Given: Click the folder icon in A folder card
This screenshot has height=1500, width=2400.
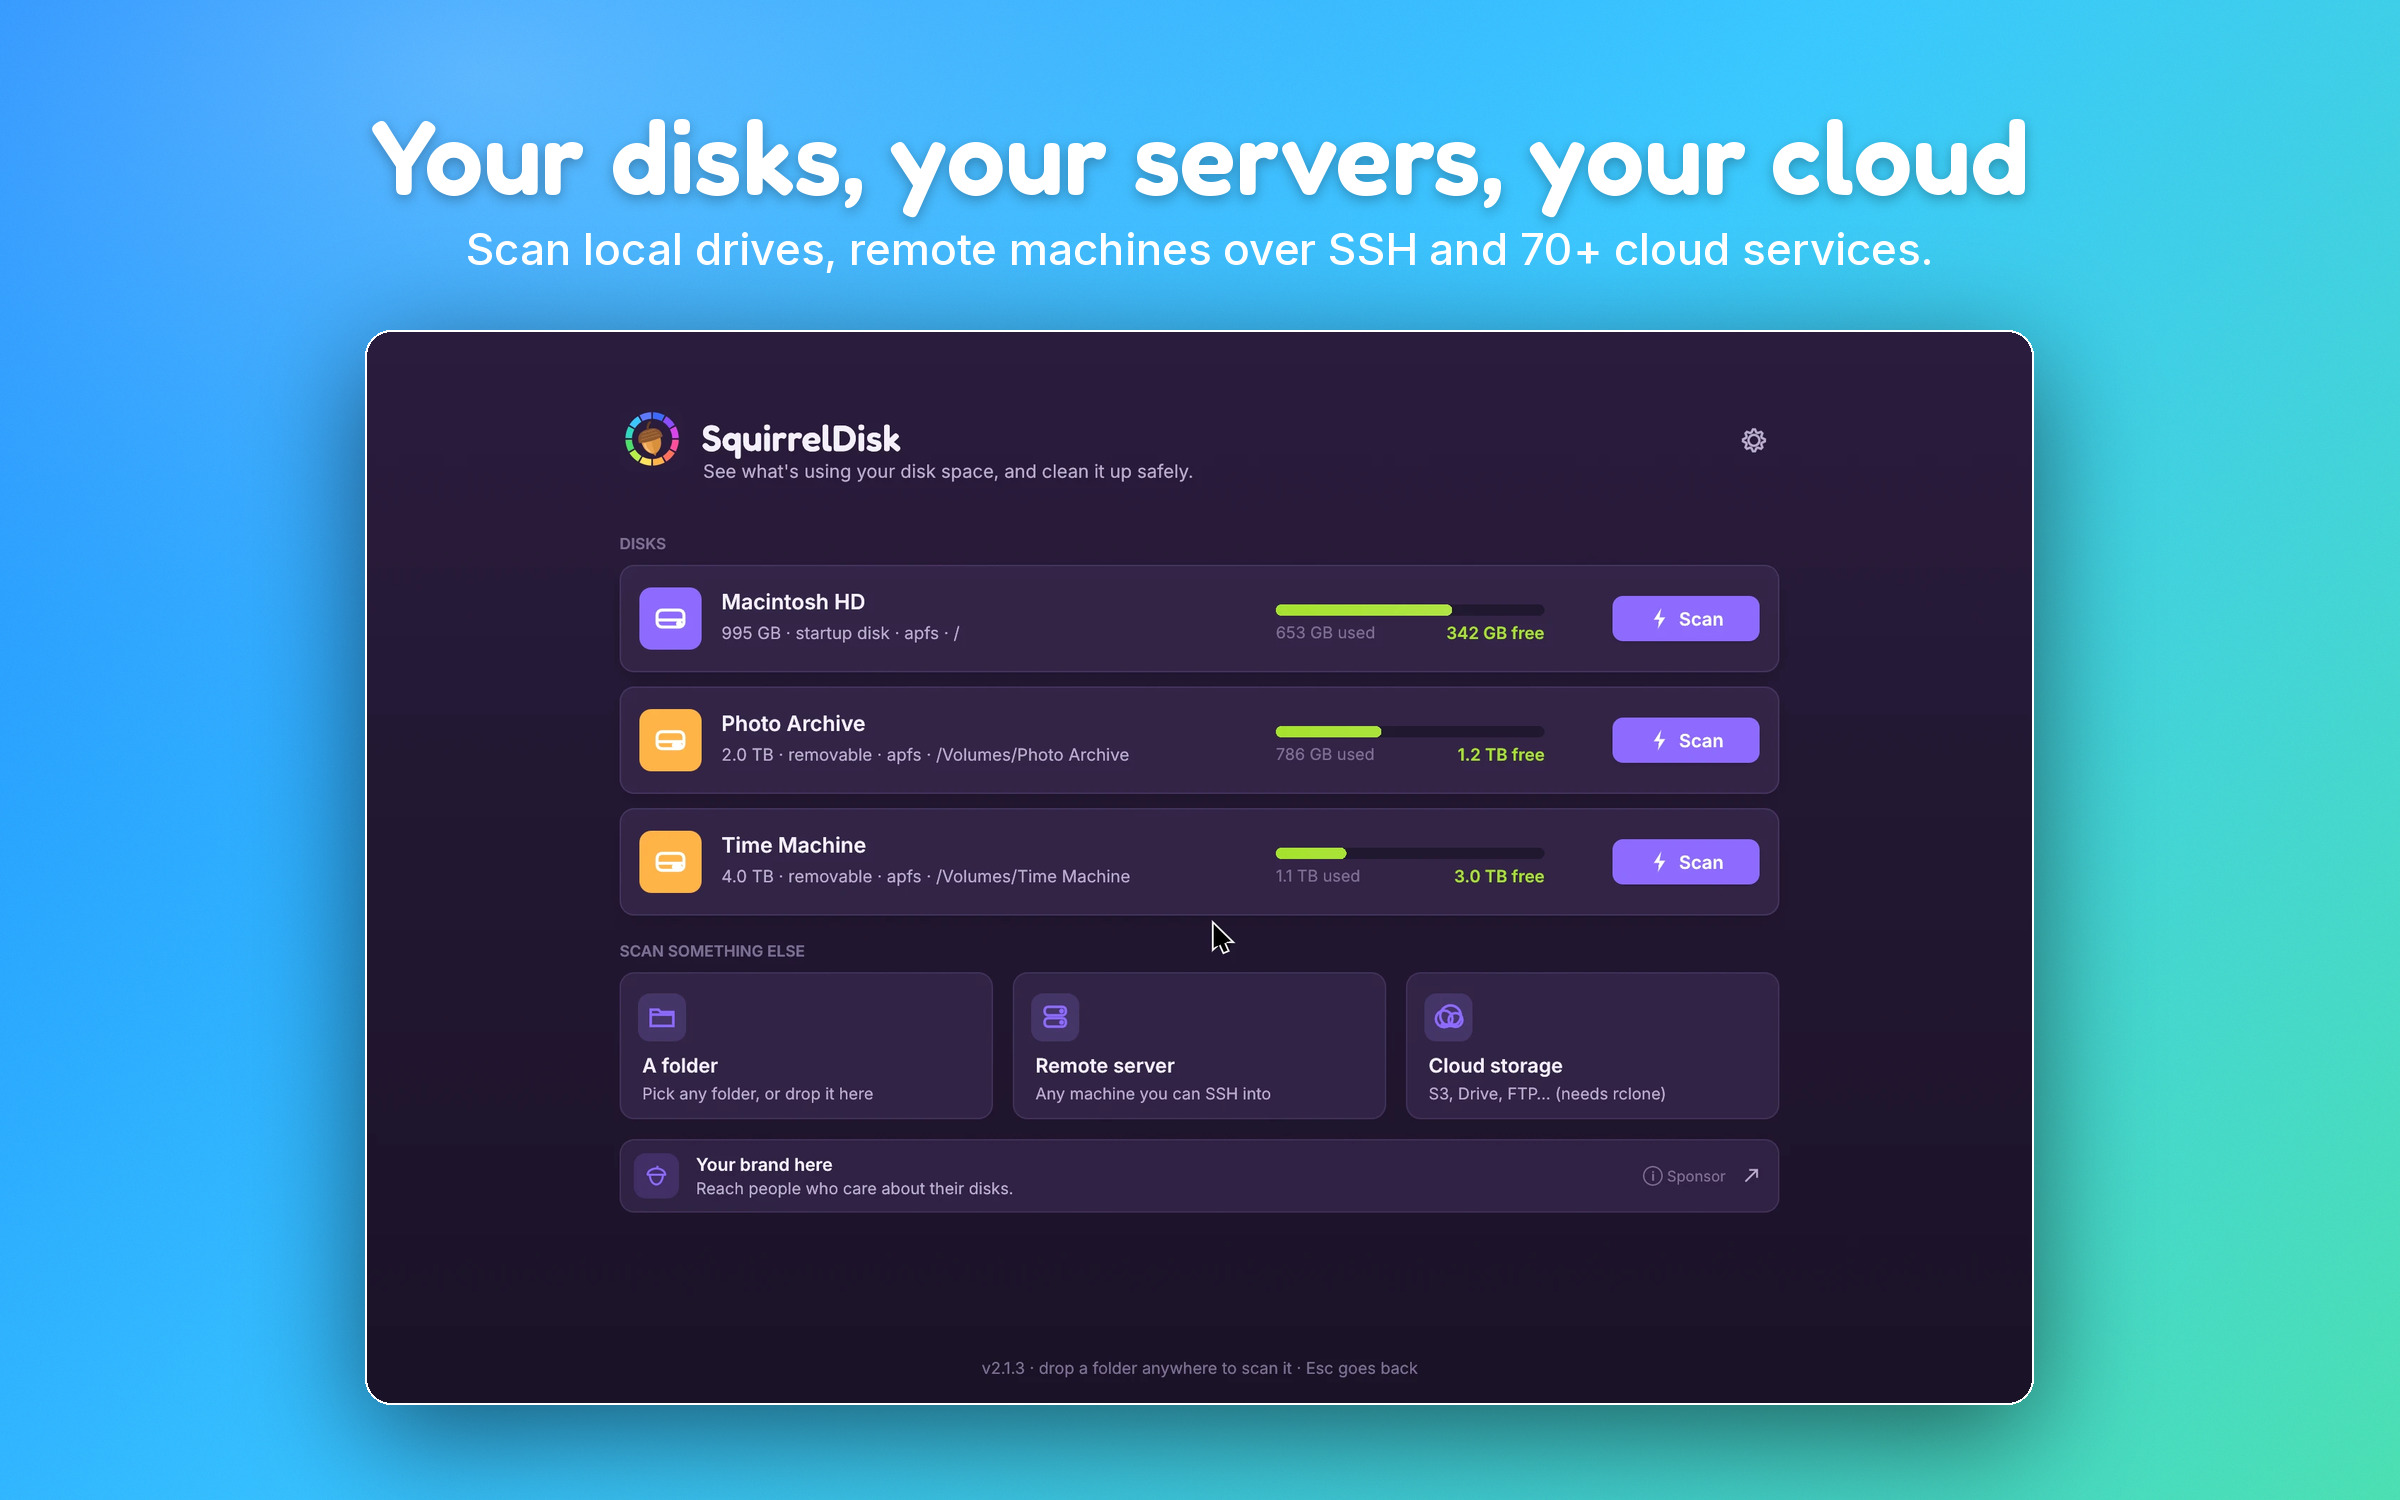Looking at the screenshot, I should click(x=662, y=1017).
